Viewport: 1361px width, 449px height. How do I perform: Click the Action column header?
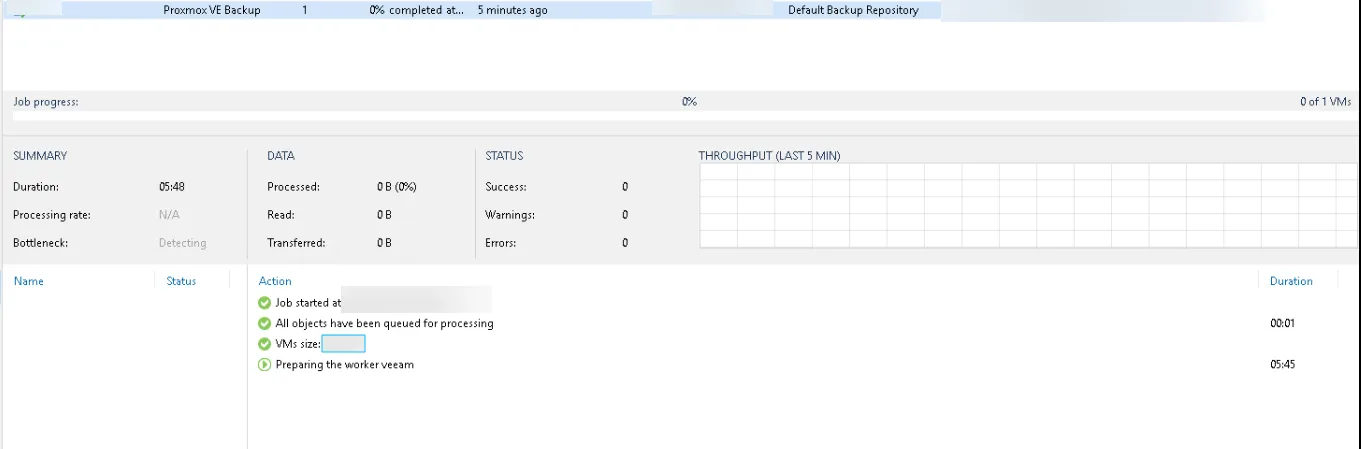[275, 281]
